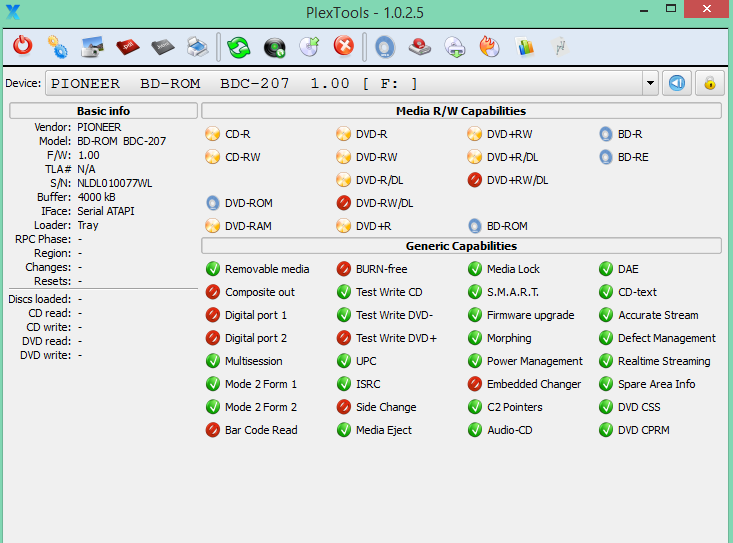Click the Media Eject label
This screenshot has width=733, height=543.
click(384, 430)
